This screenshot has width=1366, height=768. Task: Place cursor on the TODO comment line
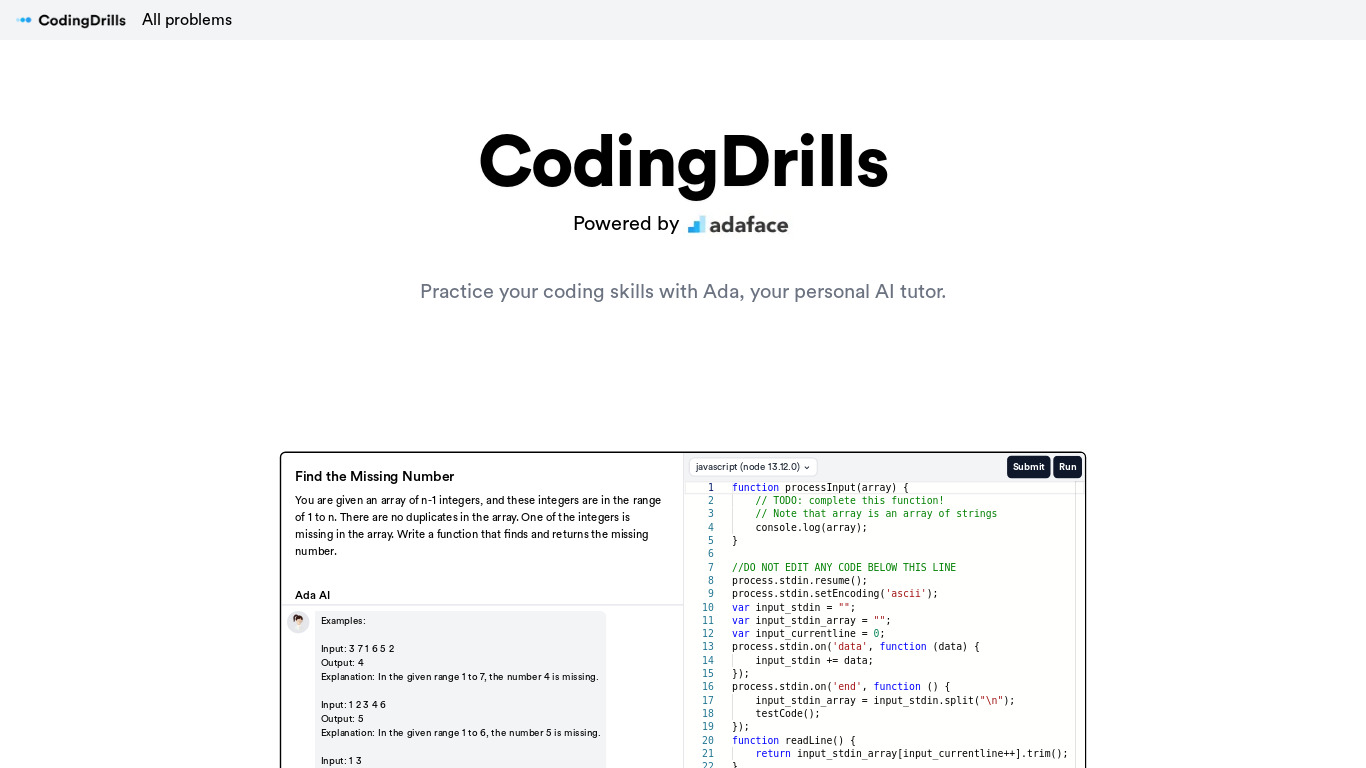[x=849, y=501]
